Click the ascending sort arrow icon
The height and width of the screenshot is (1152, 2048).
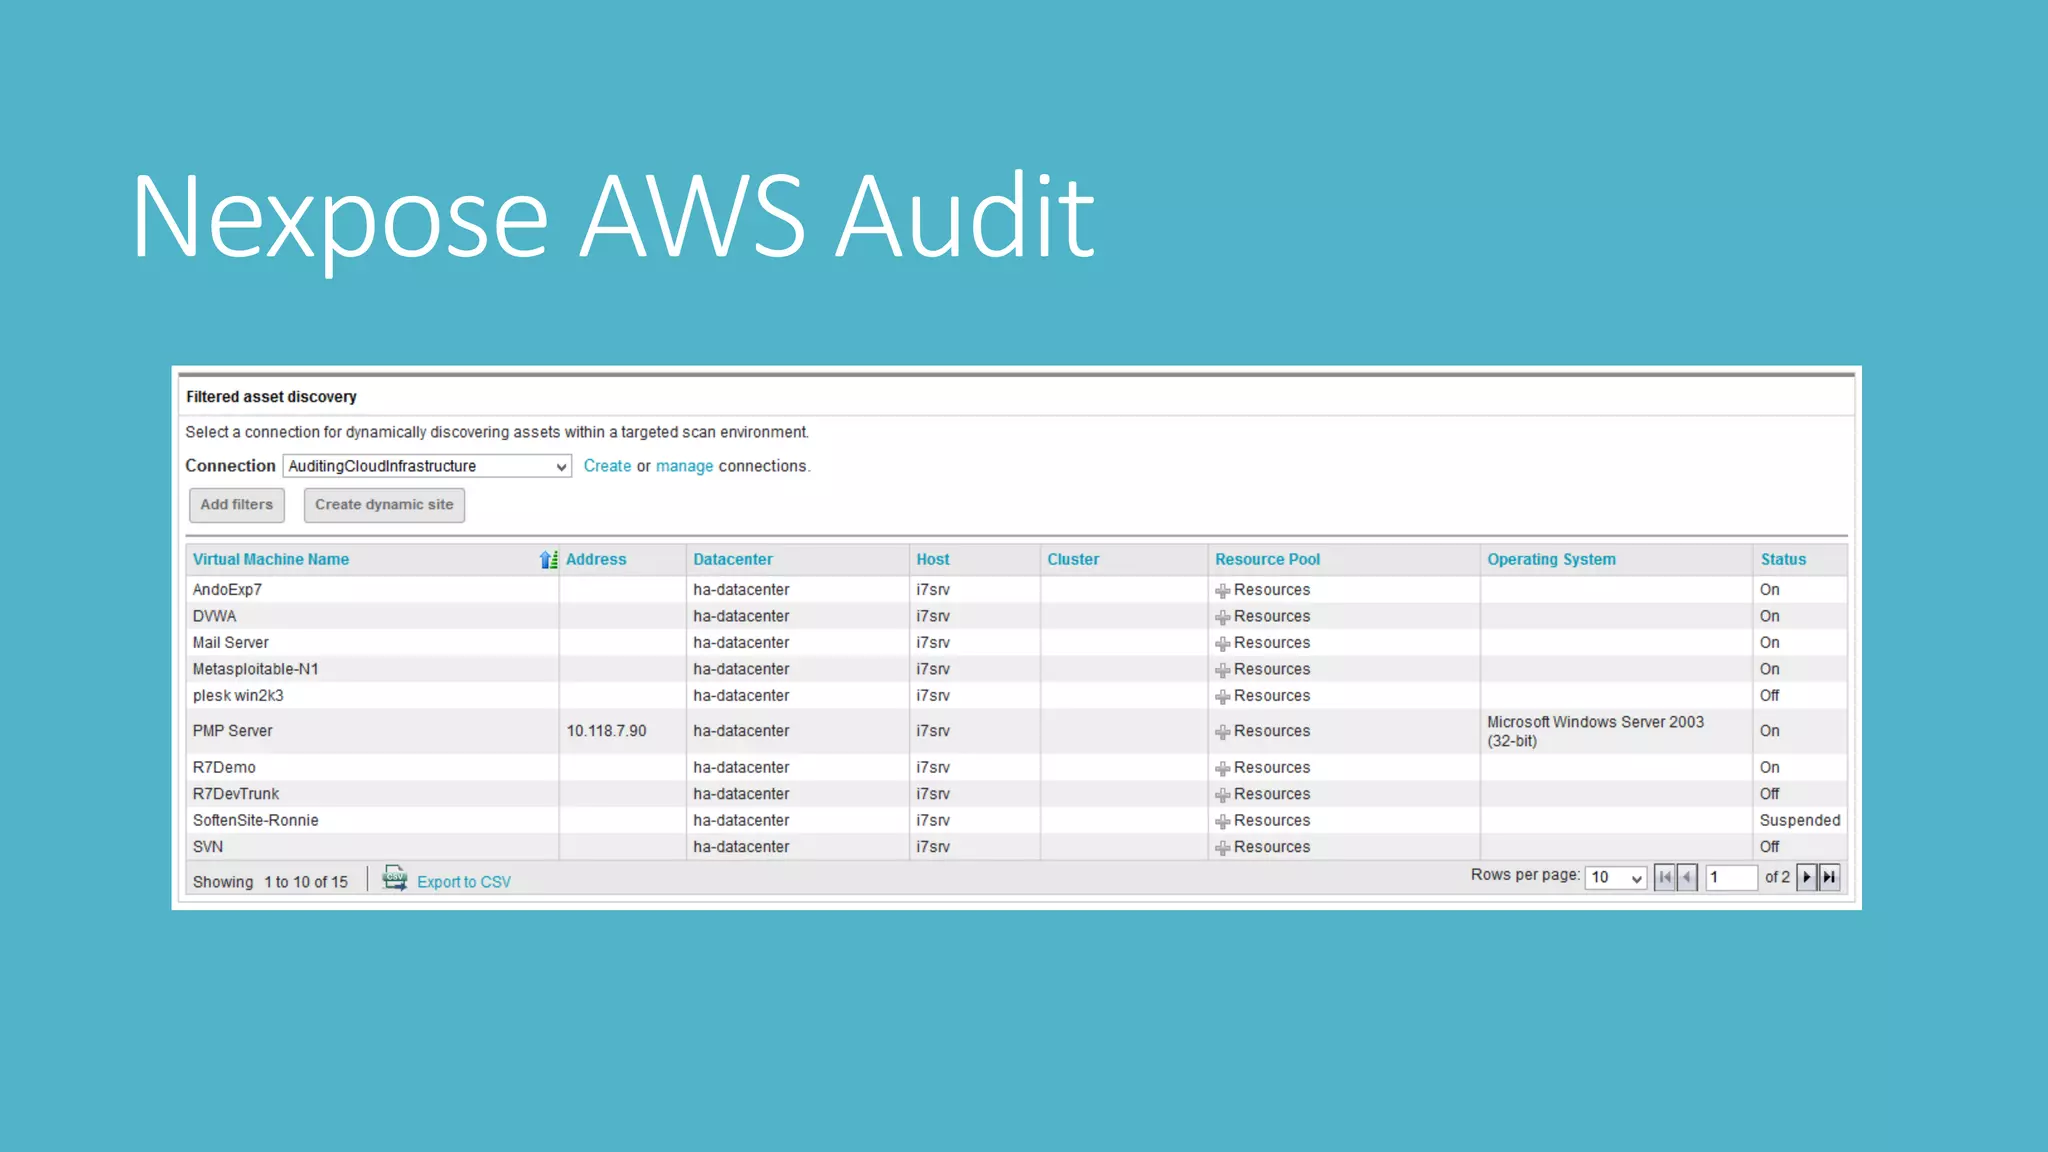[x=548, y=560]
